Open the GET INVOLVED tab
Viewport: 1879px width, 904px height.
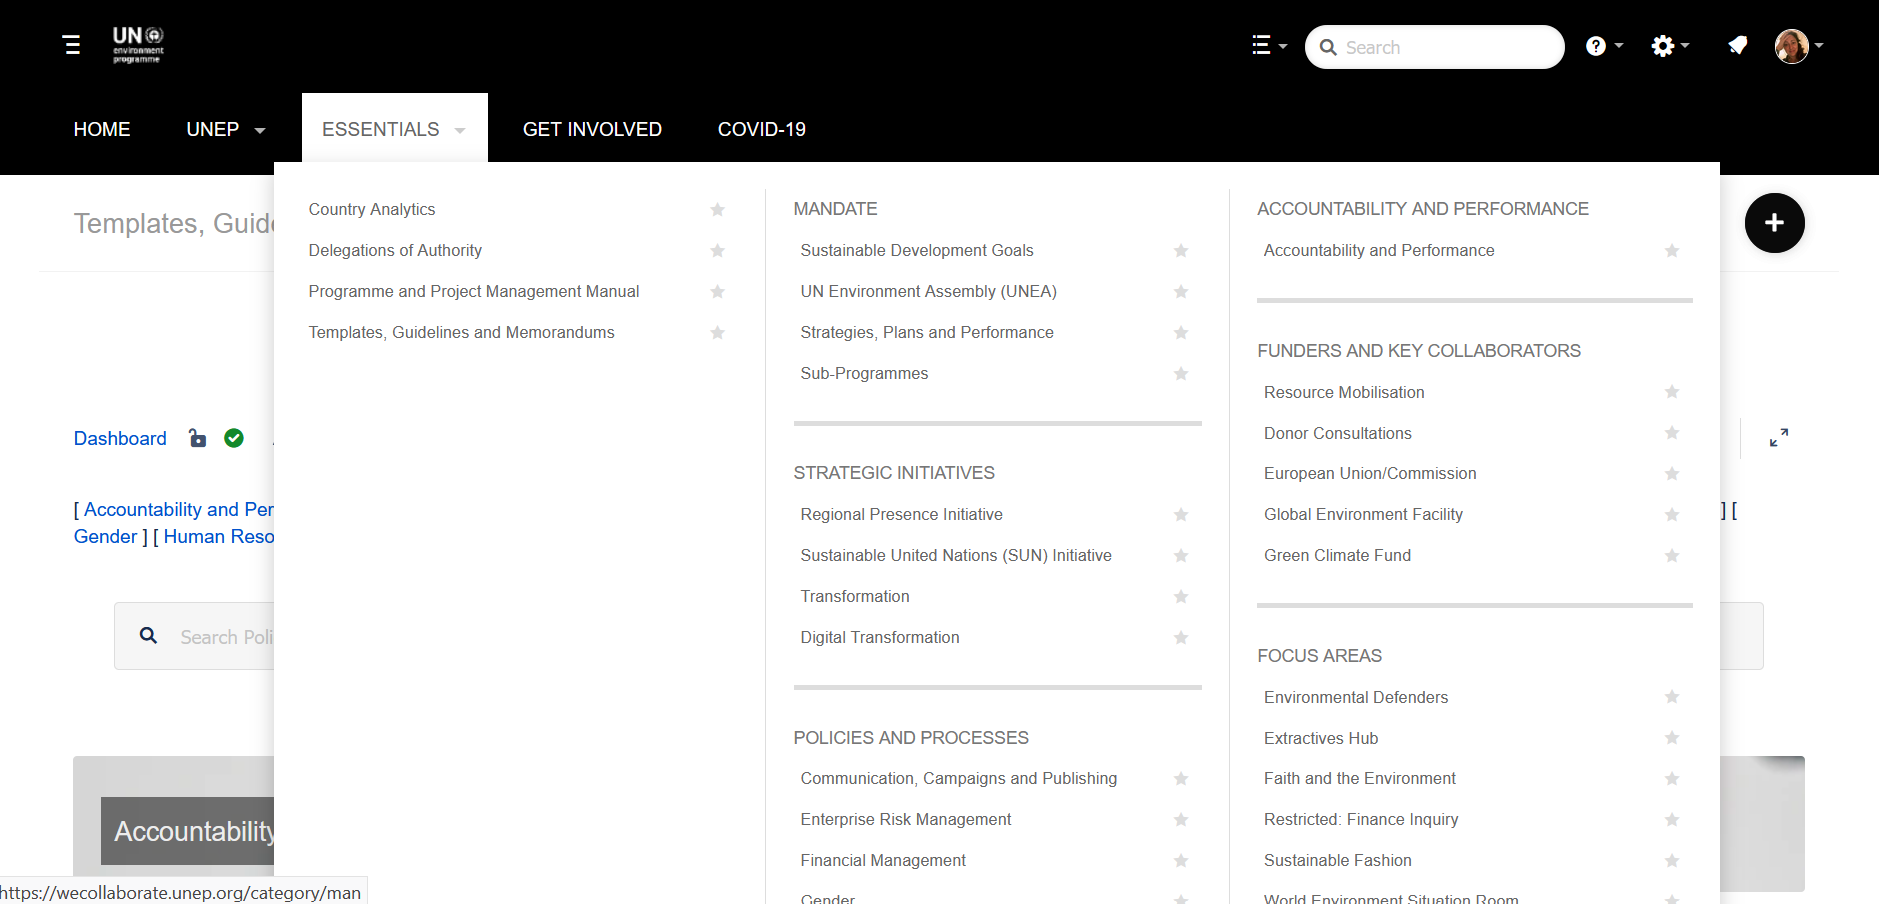(592, 129)
